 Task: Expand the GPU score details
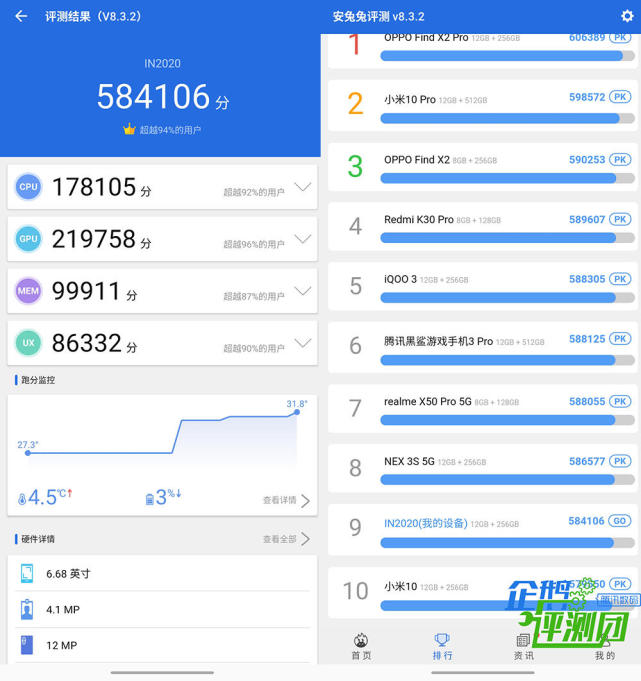pos(303,238)
